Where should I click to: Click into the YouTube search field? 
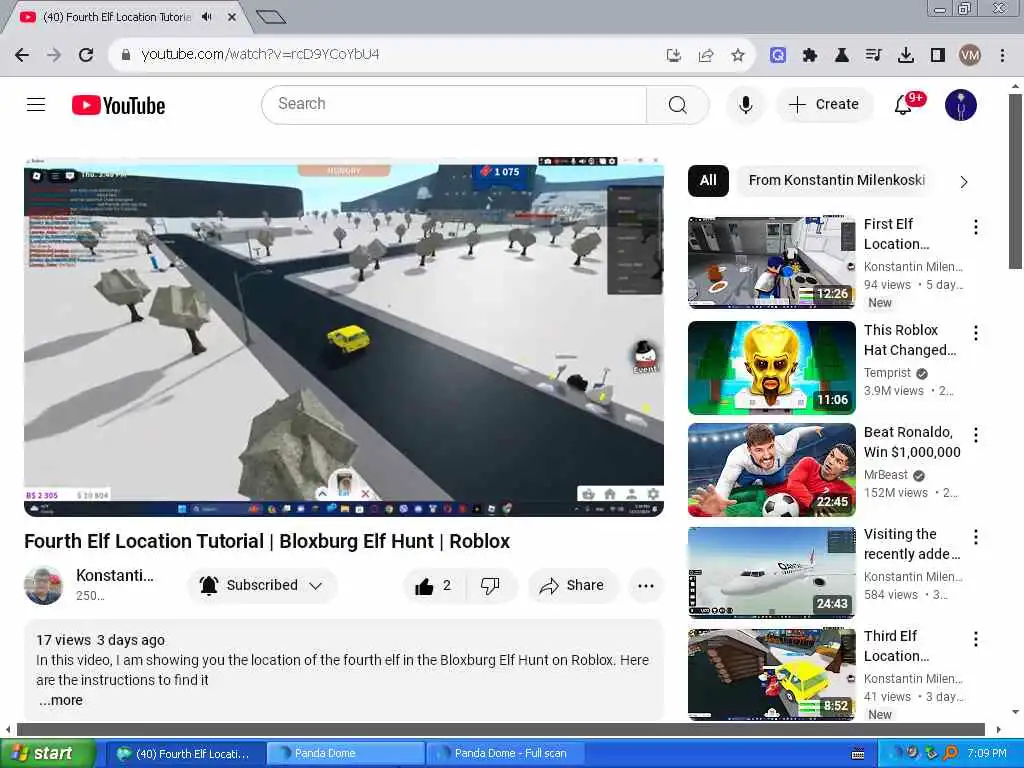pos(455,104)
